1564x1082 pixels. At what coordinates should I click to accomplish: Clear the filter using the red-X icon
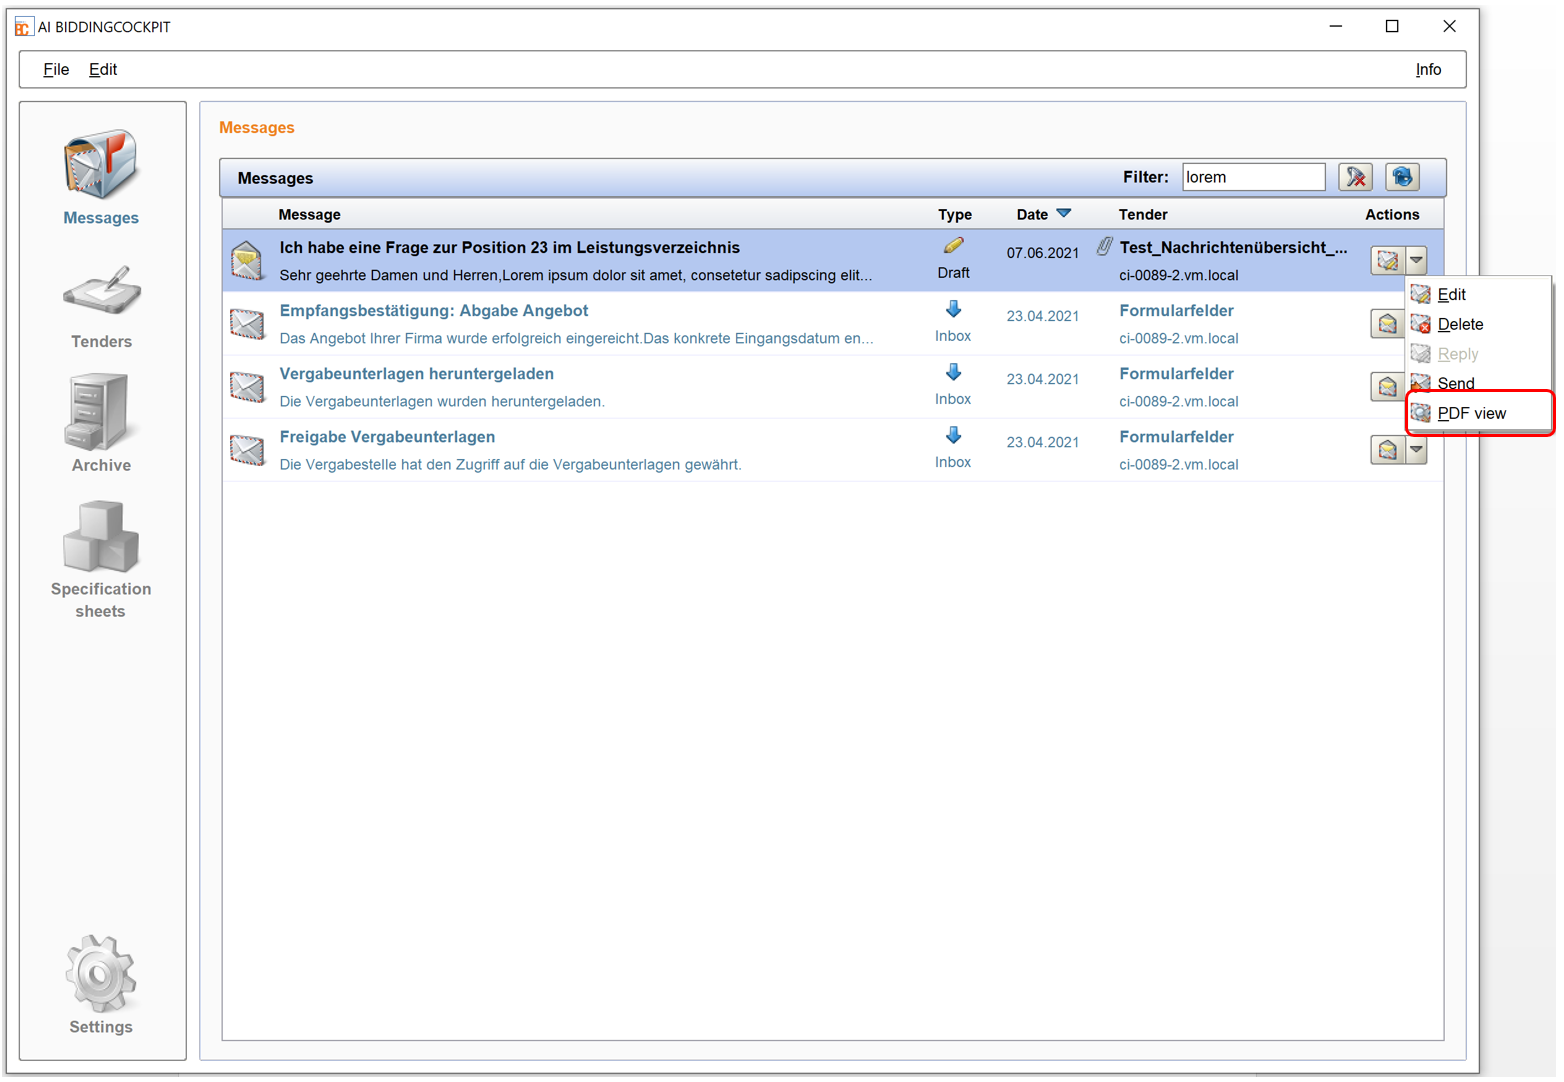tap(1355, 178)
